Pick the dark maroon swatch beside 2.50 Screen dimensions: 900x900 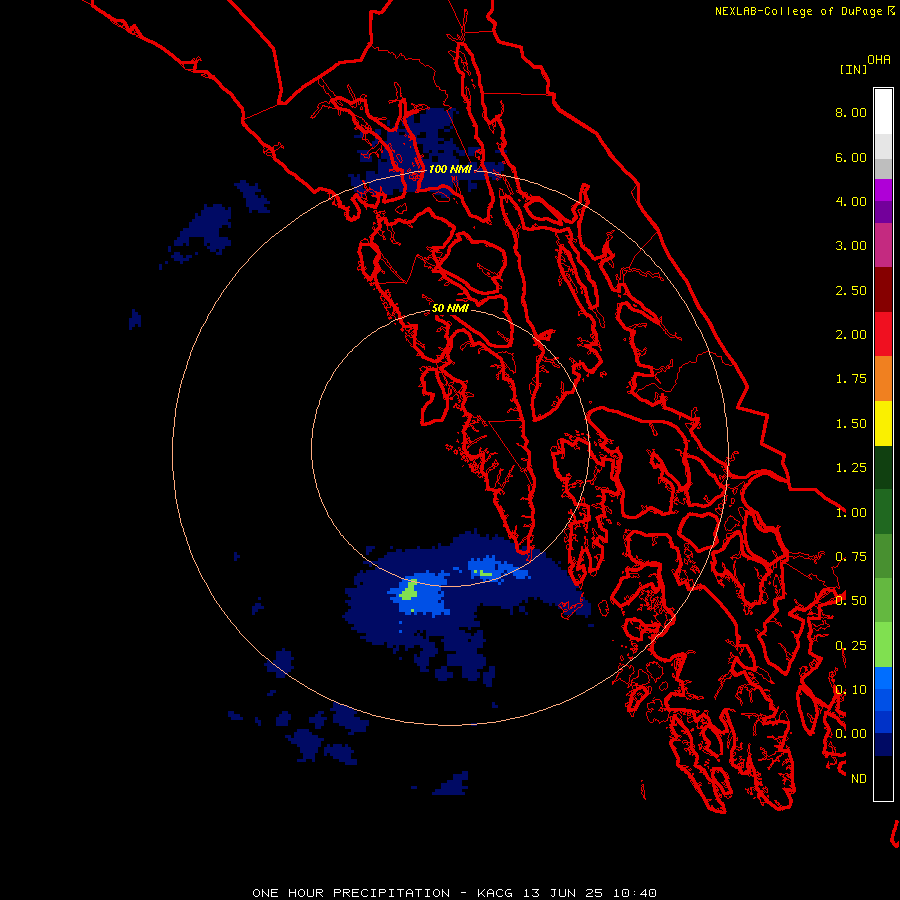(883, 290)
